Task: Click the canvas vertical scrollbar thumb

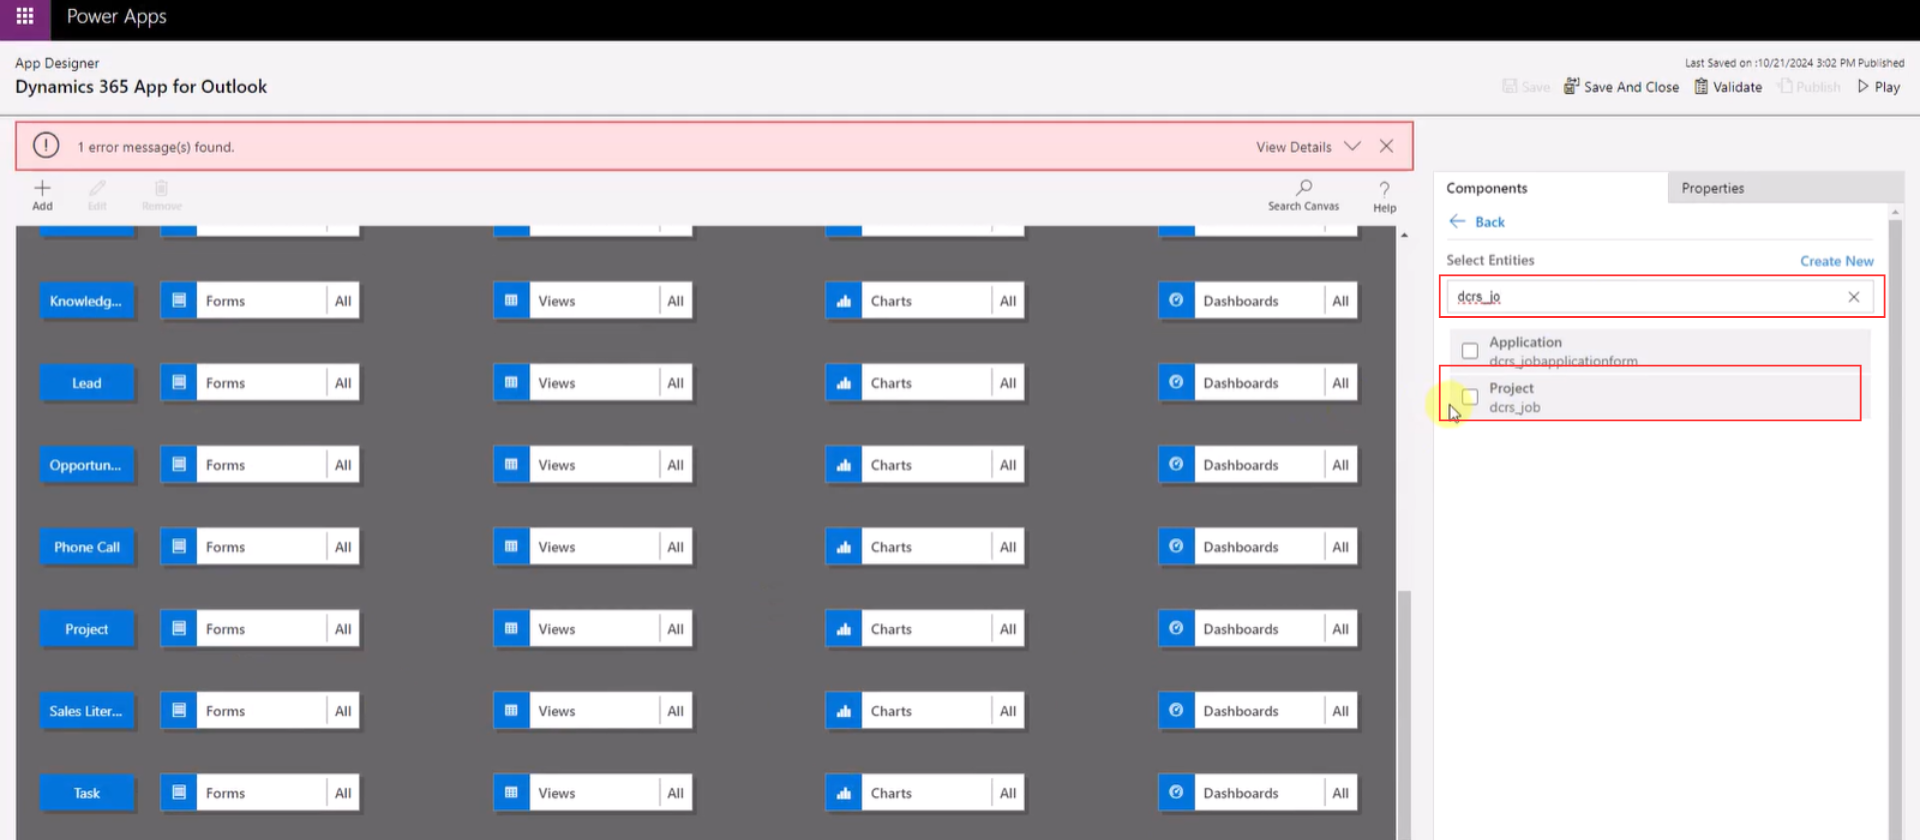Action: (x=1404, y=714)
